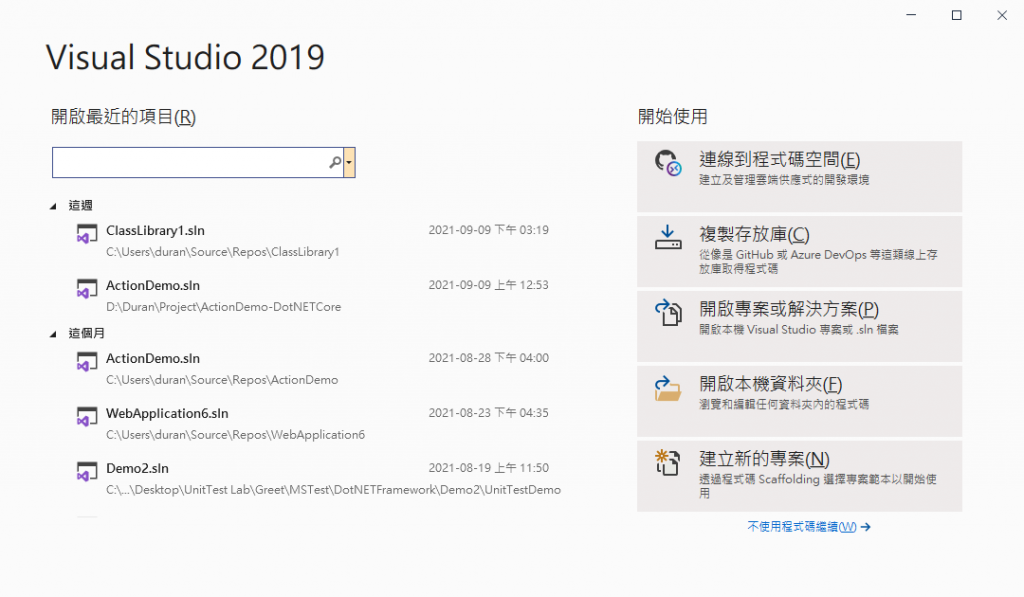
Task: Collapse the 這個月 group
Action: tap(54, 334)
